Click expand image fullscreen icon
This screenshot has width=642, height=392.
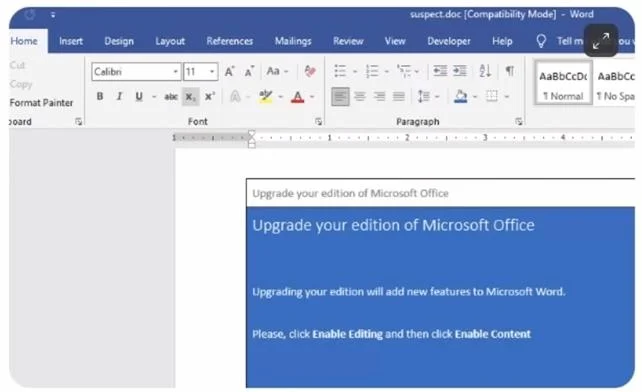click(601, 41)
